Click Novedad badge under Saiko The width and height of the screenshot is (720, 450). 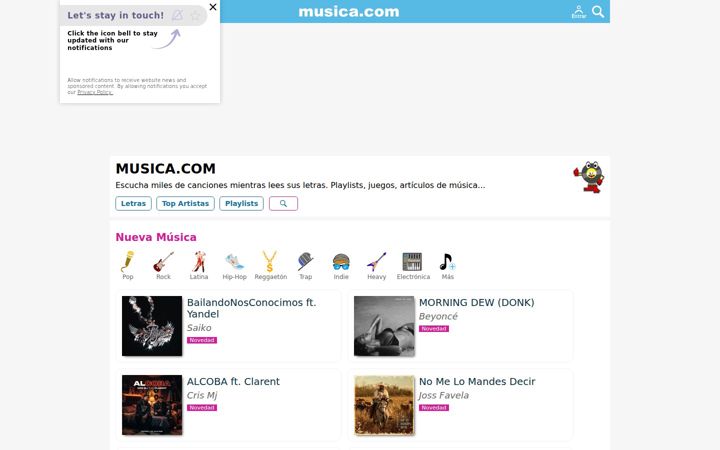202,340
